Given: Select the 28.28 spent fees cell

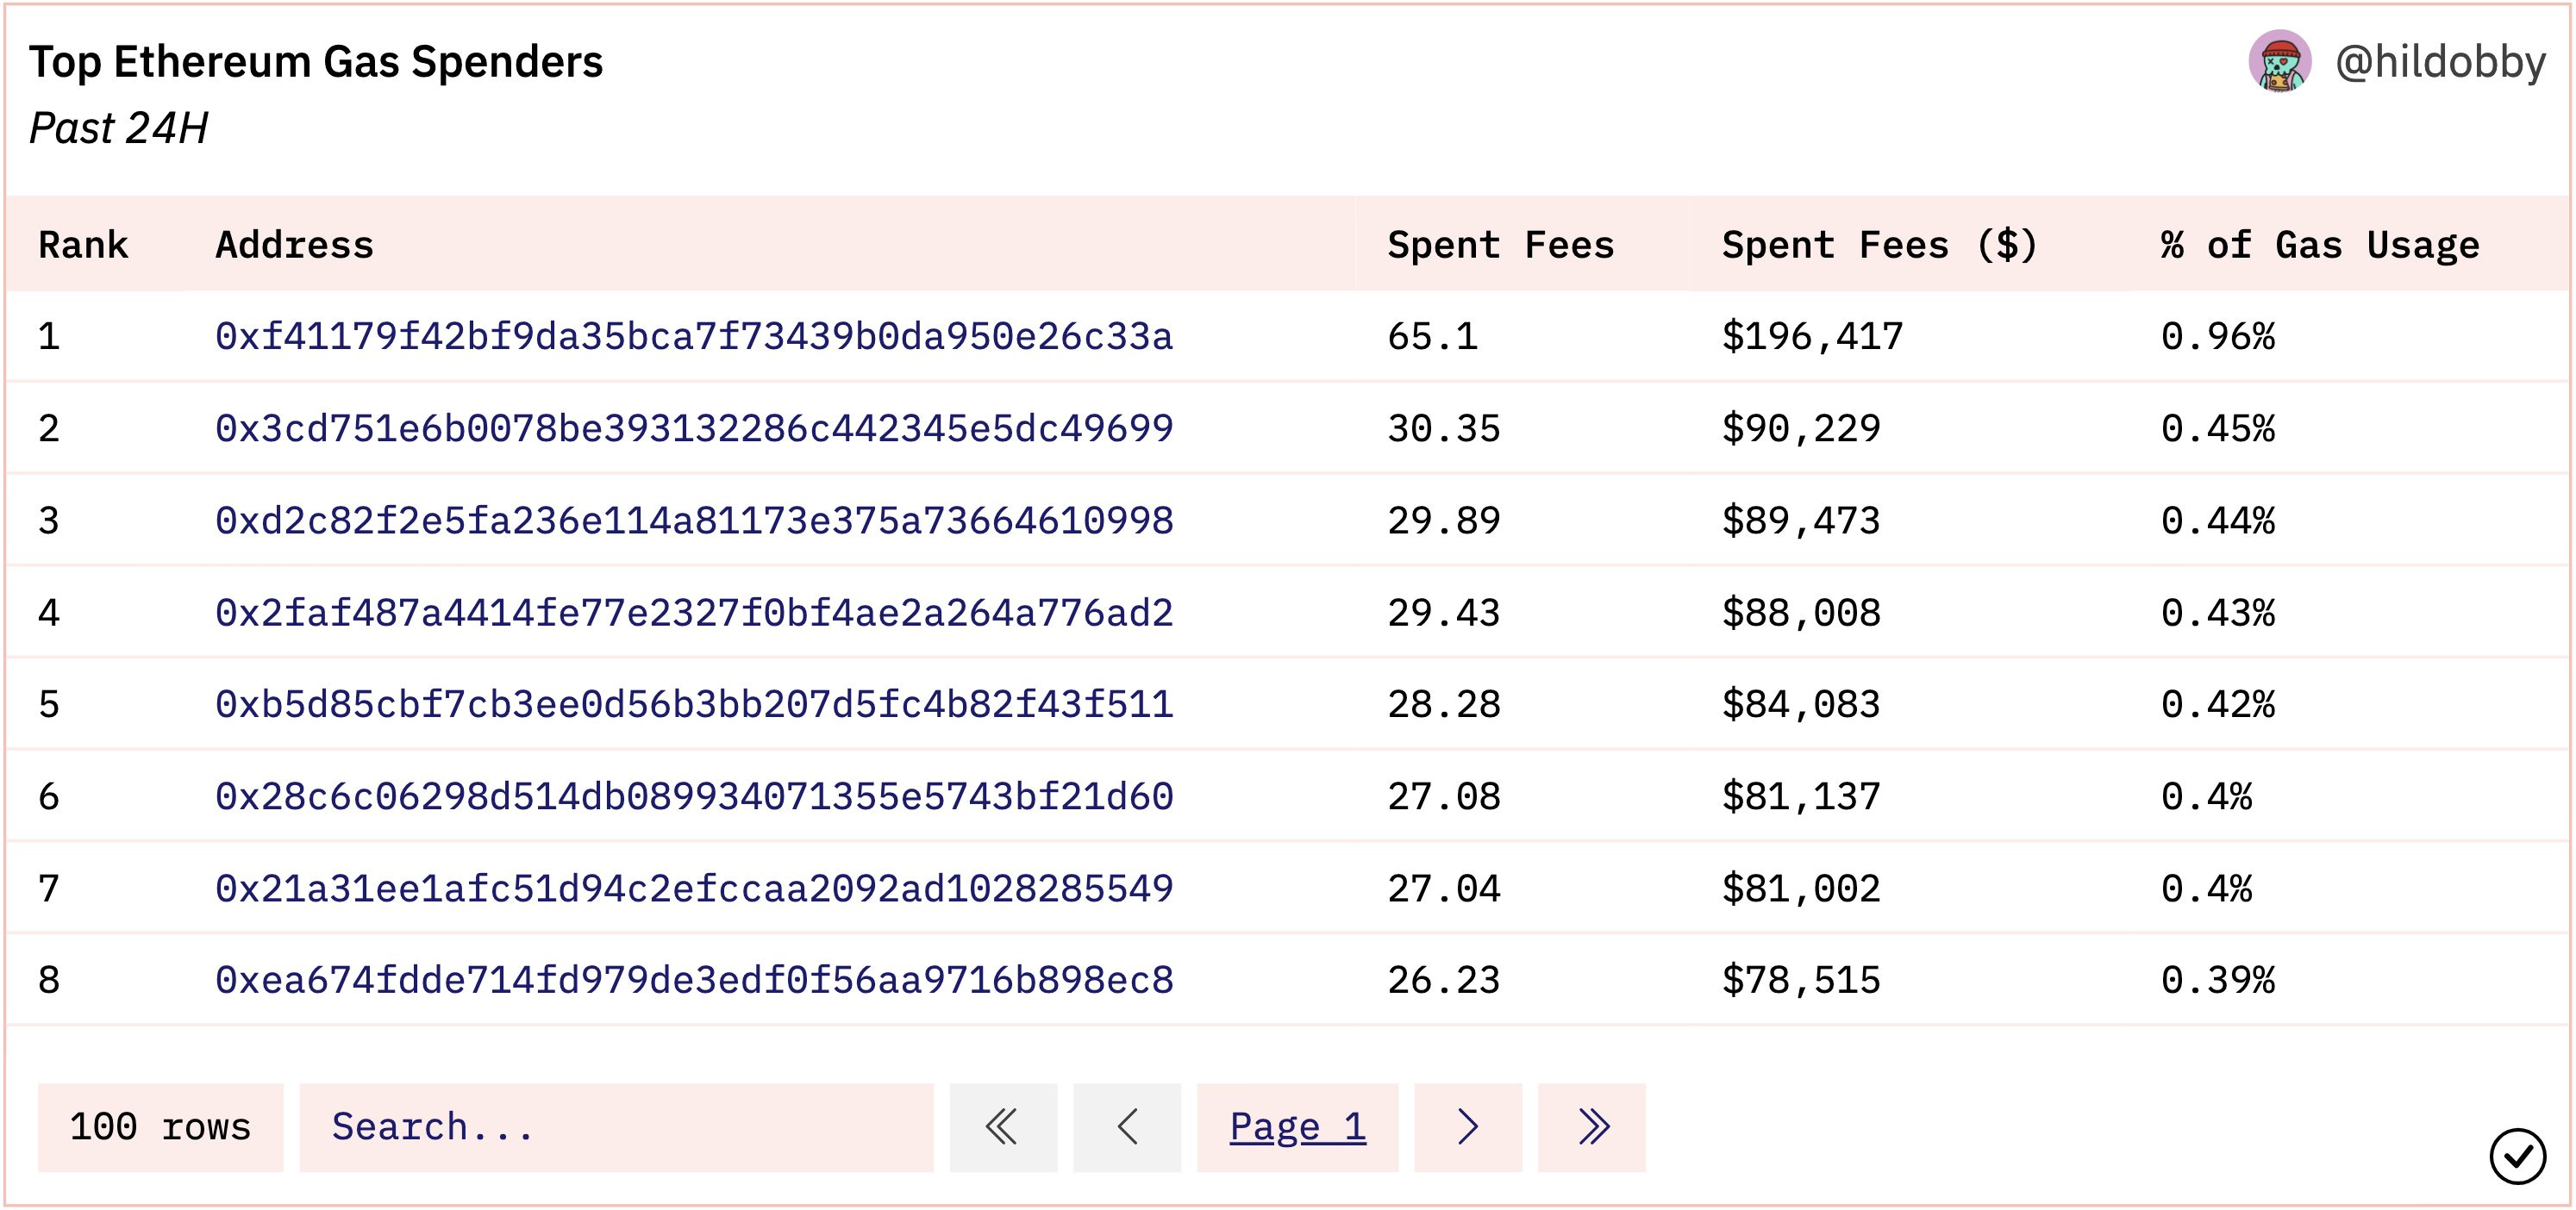Looking at the screenshot, I should click(1444, 704).
